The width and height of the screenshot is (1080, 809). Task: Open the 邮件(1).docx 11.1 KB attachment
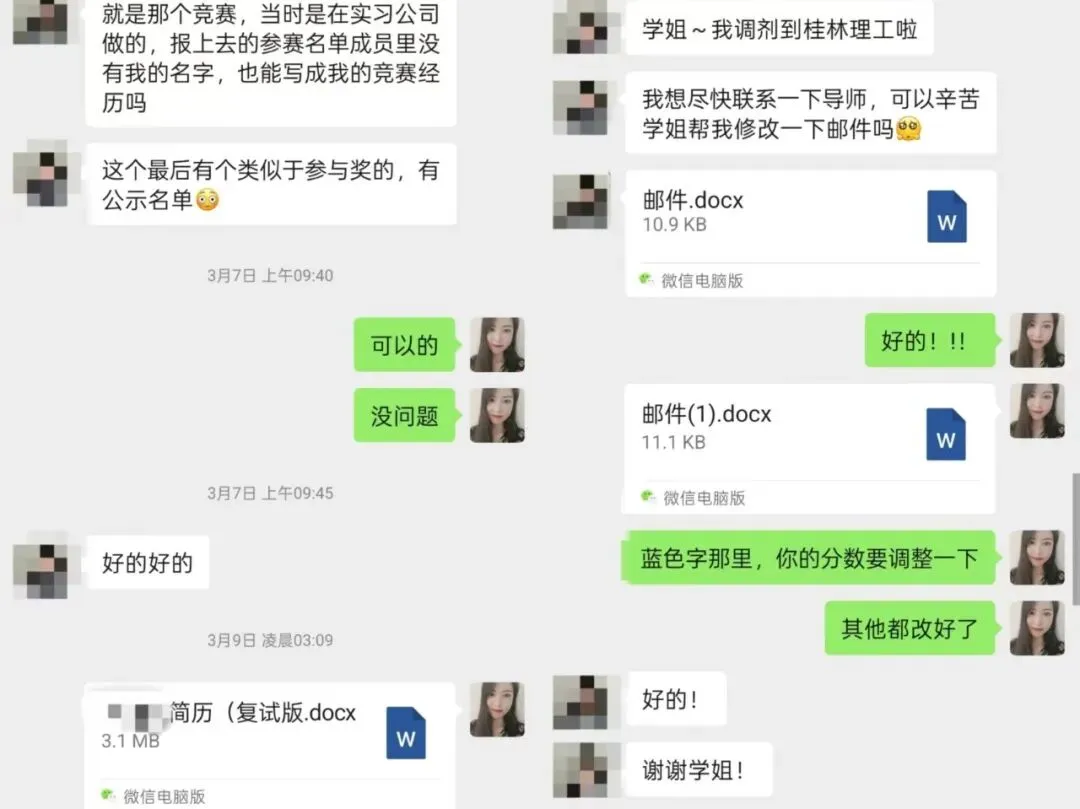point(809,449)
